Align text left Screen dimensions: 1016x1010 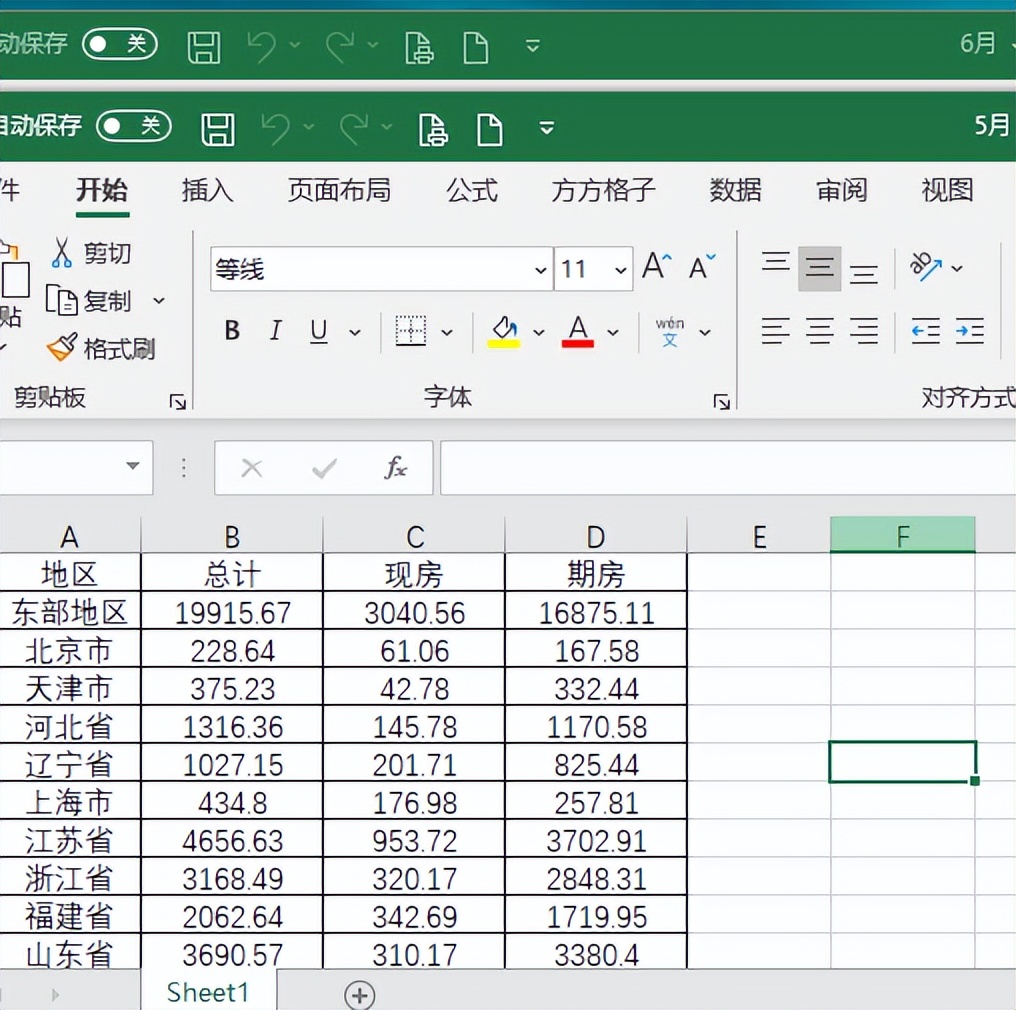(776, 331)
